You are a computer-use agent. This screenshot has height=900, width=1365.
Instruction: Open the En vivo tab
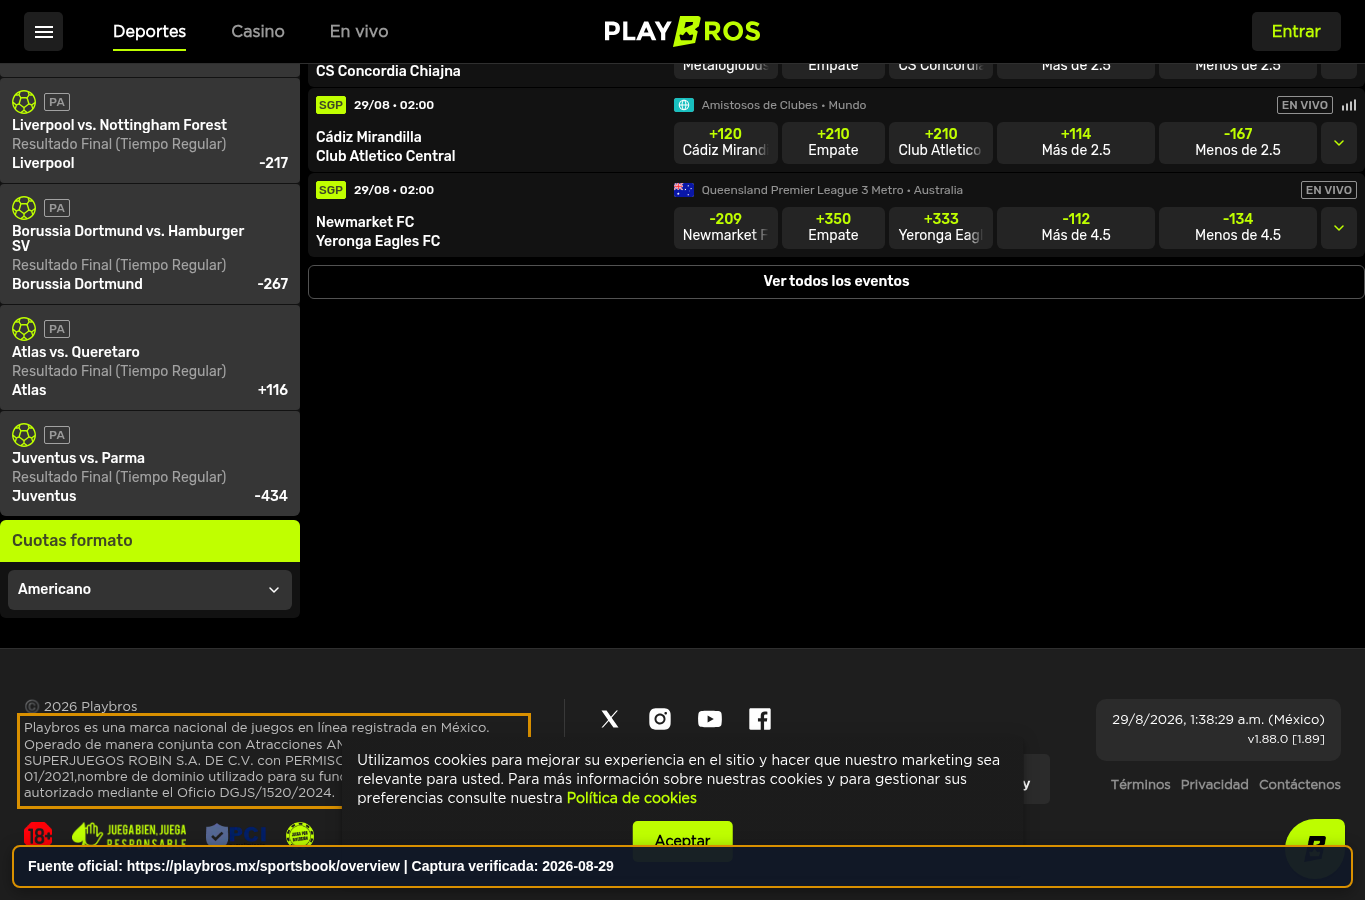(359, 32)
